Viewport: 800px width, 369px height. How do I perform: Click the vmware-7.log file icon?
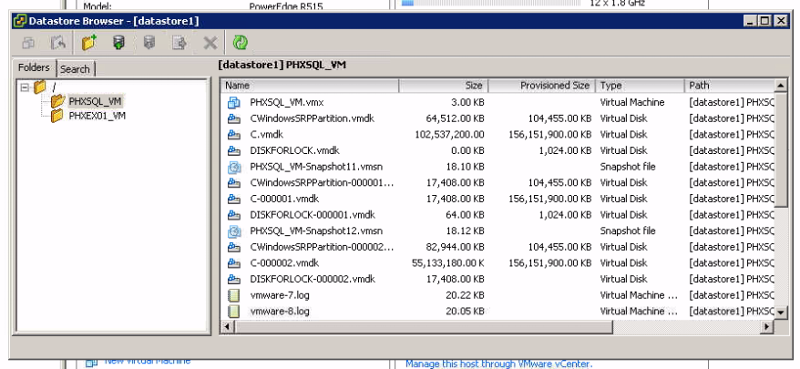click(234, 296)
